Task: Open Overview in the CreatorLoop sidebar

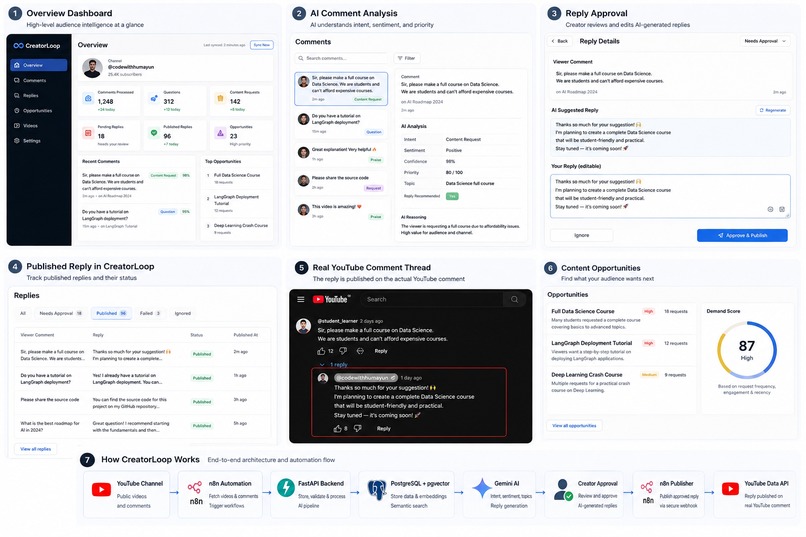Action: pos(39,65)
